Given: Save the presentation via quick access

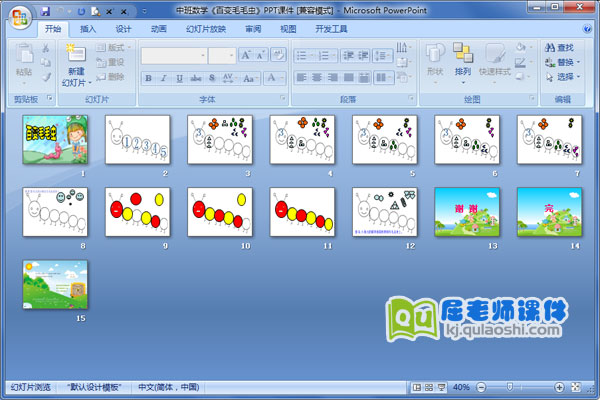Looking at the screenshot, I should click(45, 11).
